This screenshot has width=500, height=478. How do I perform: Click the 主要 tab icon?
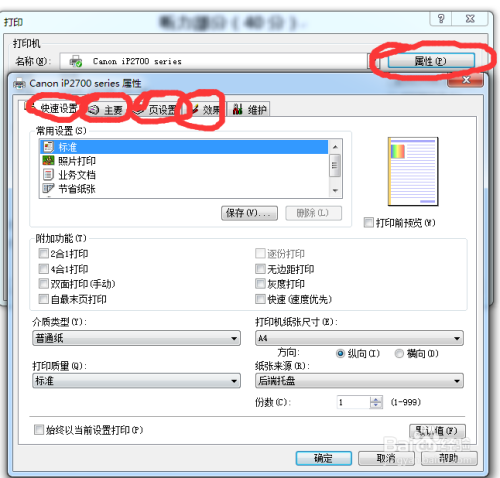click(94, 110)
